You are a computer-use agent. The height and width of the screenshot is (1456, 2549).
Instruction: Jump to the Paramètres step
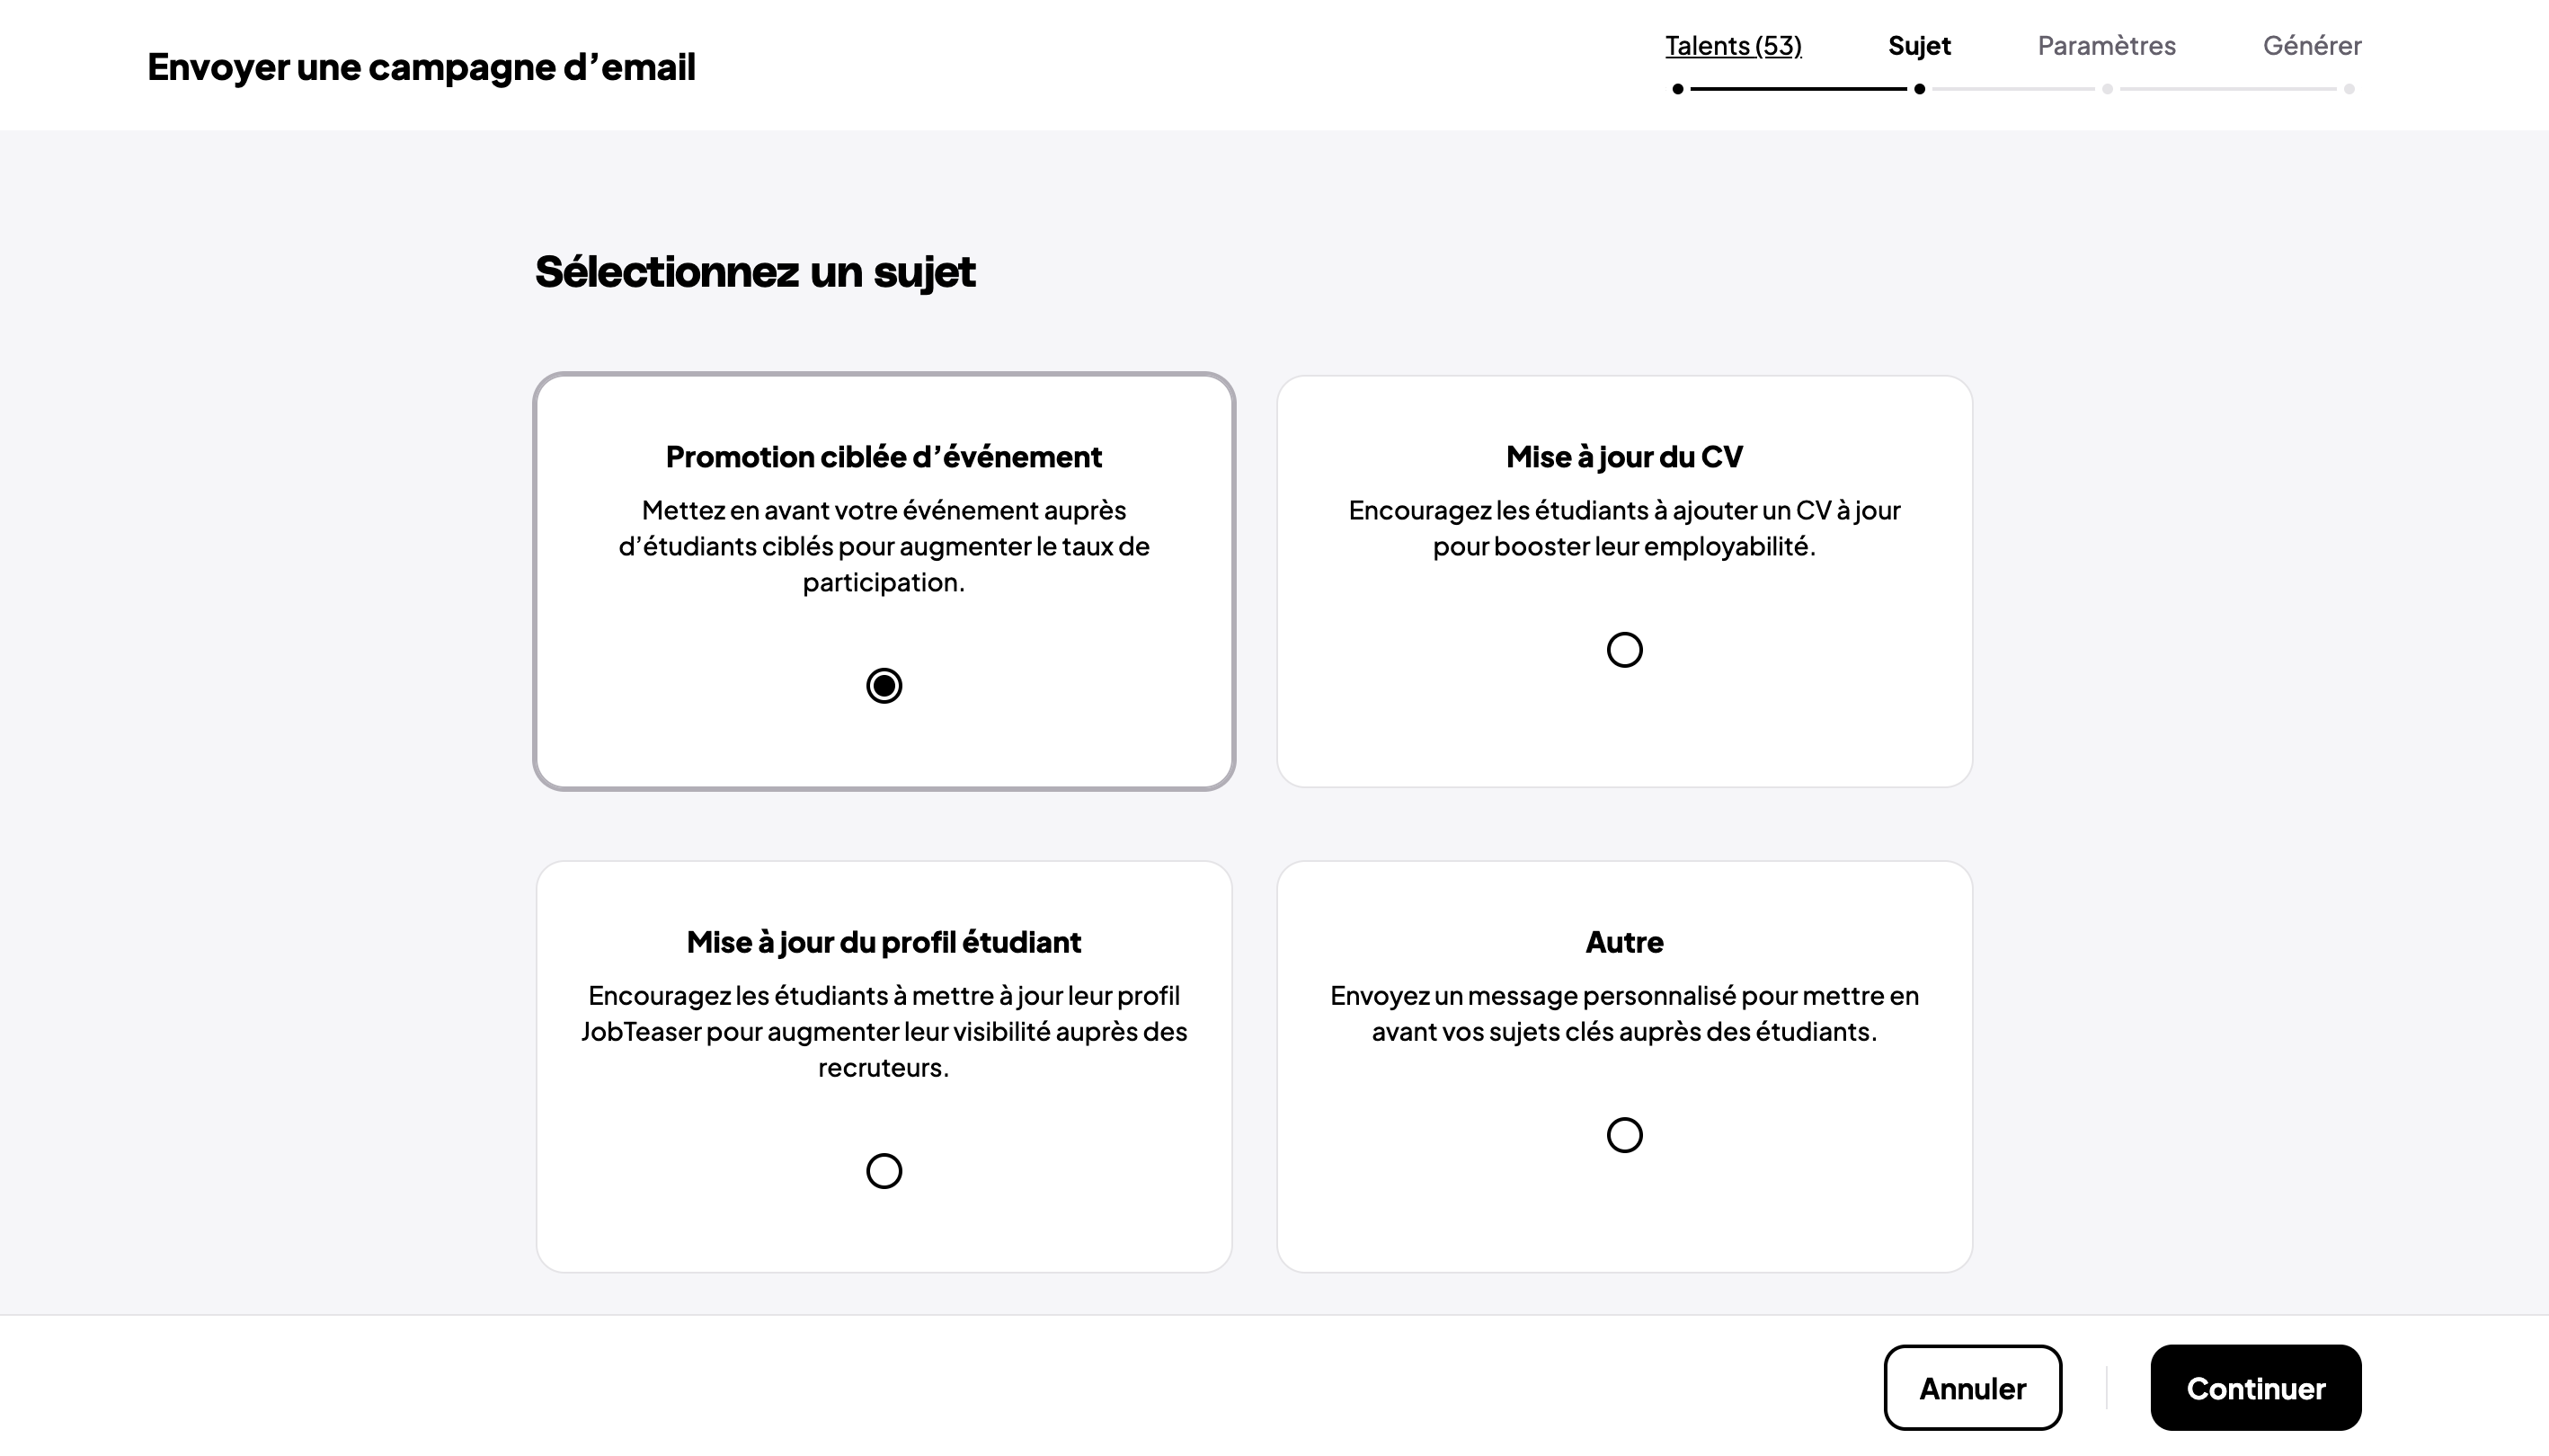click(x=2106, y=46)
